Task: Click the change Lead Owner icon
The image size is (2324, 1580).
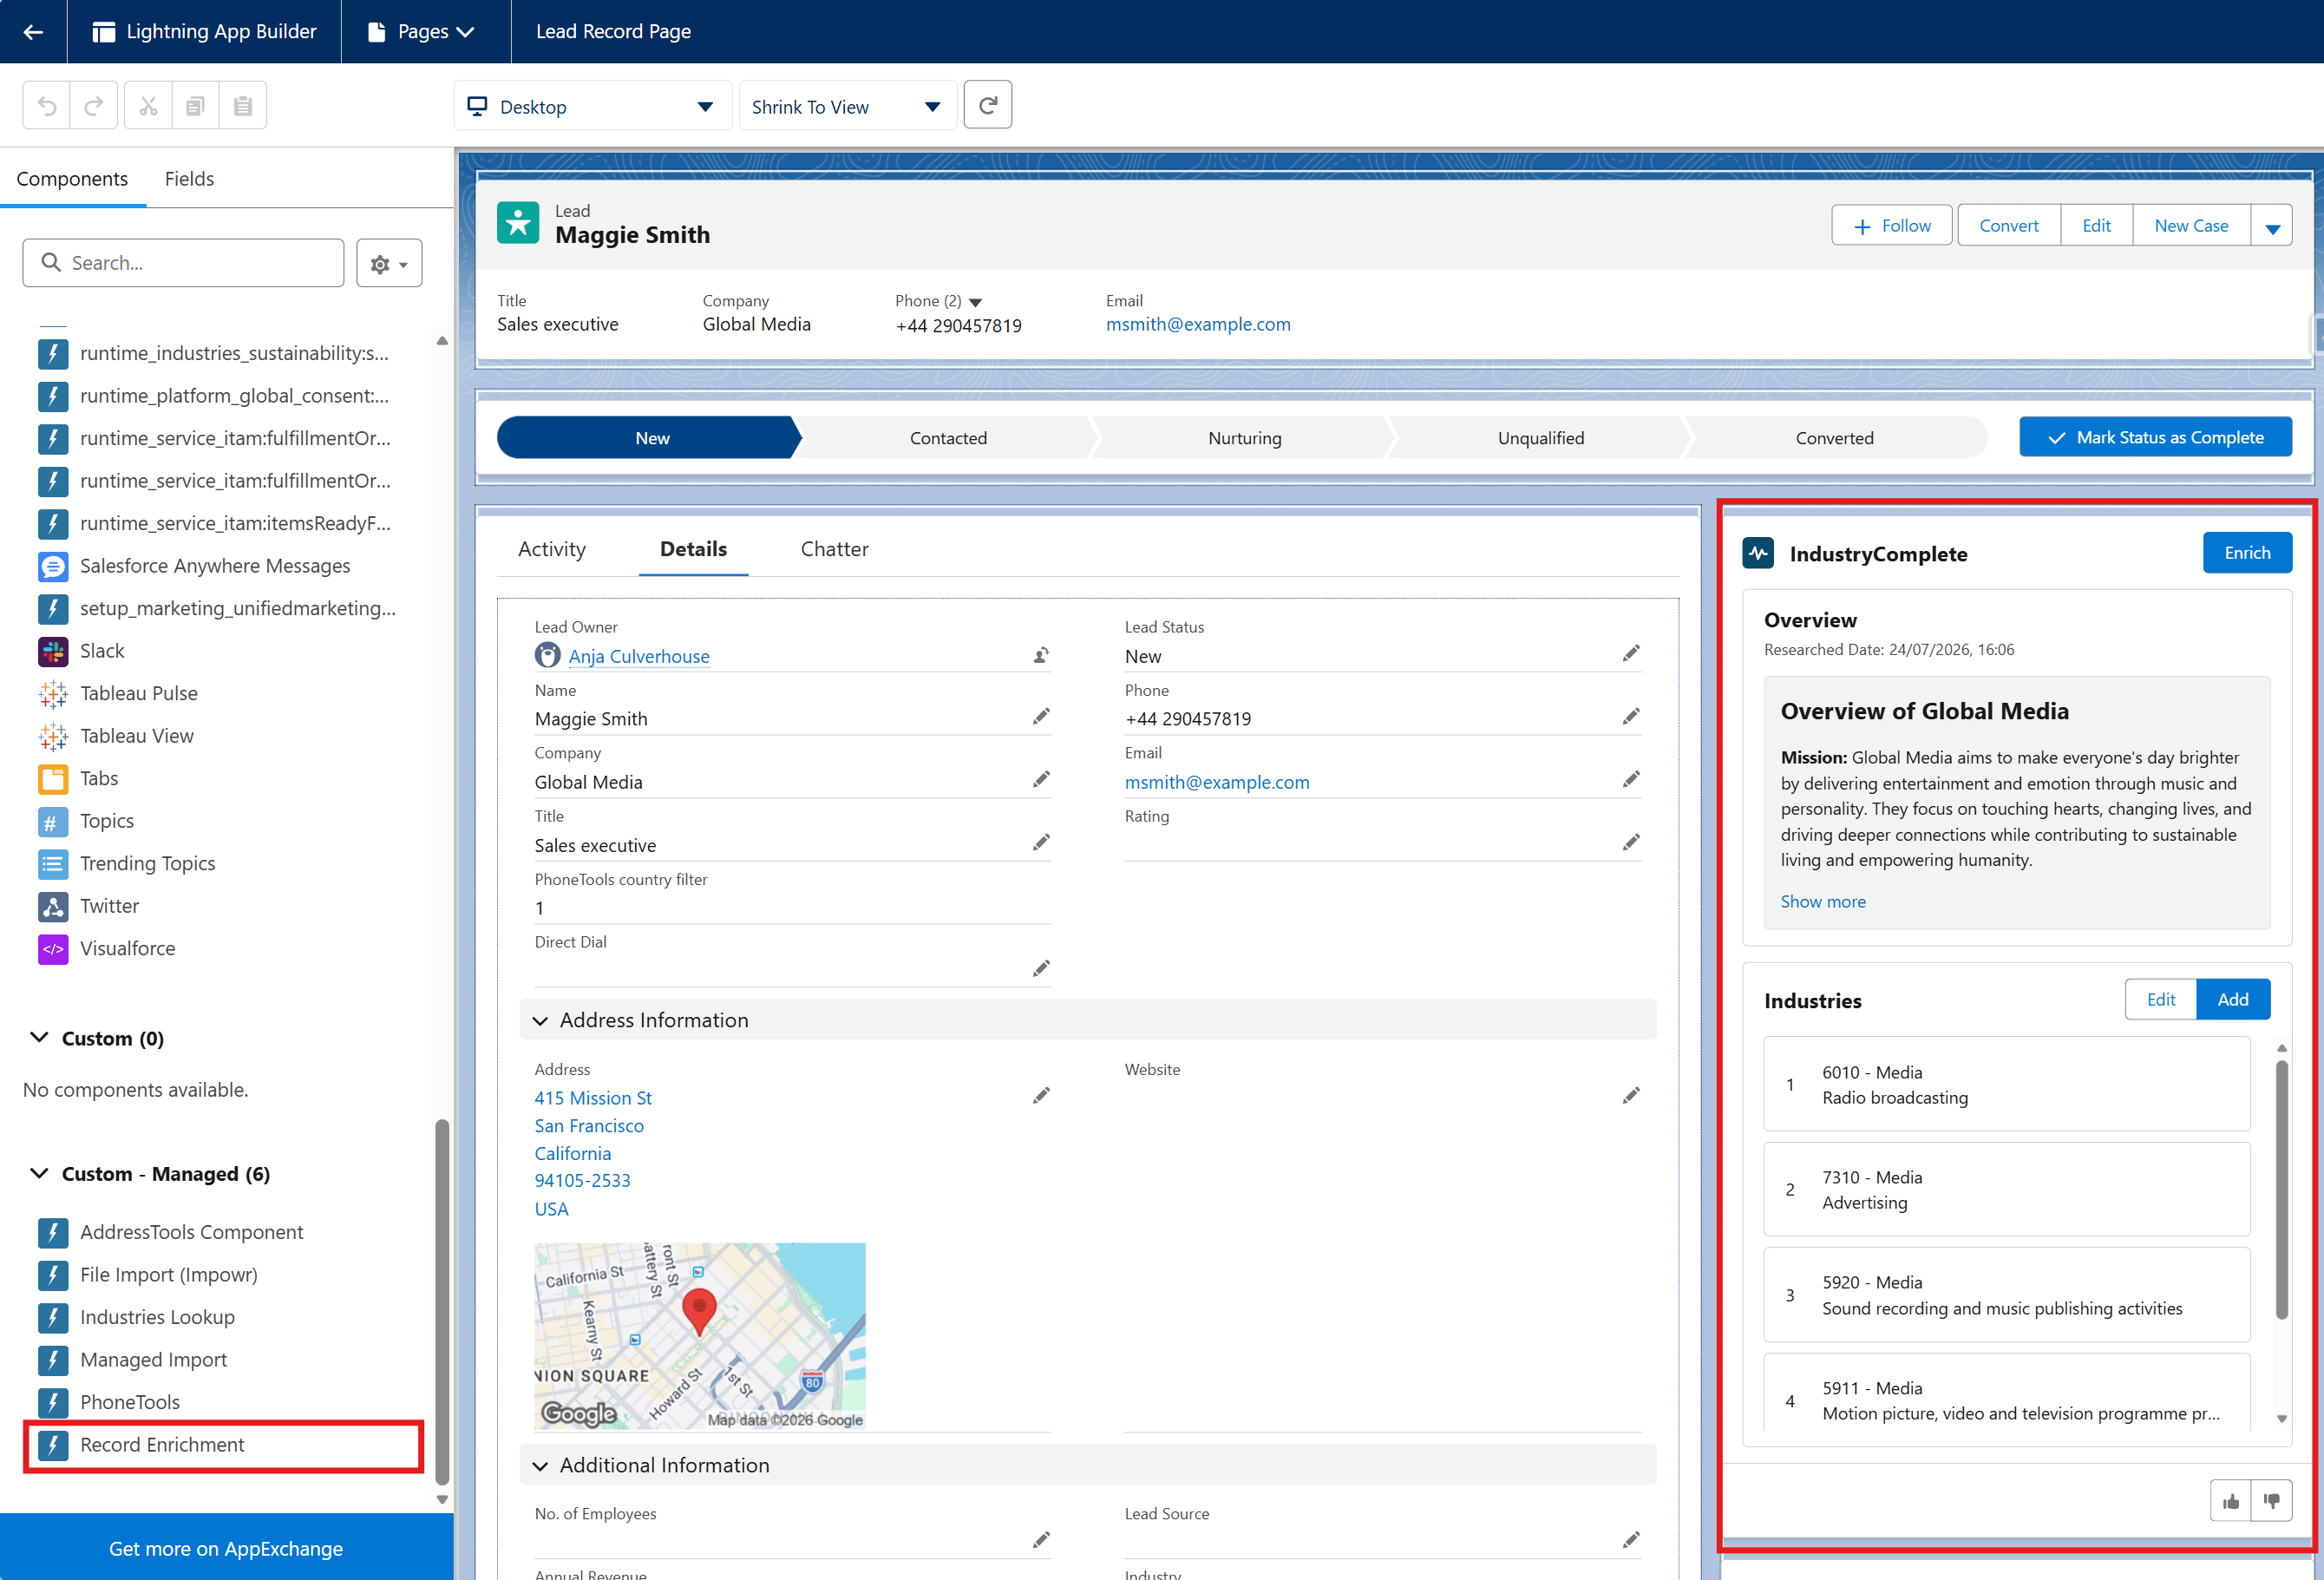Action: pyautogui.click(x=1040, y=655)
